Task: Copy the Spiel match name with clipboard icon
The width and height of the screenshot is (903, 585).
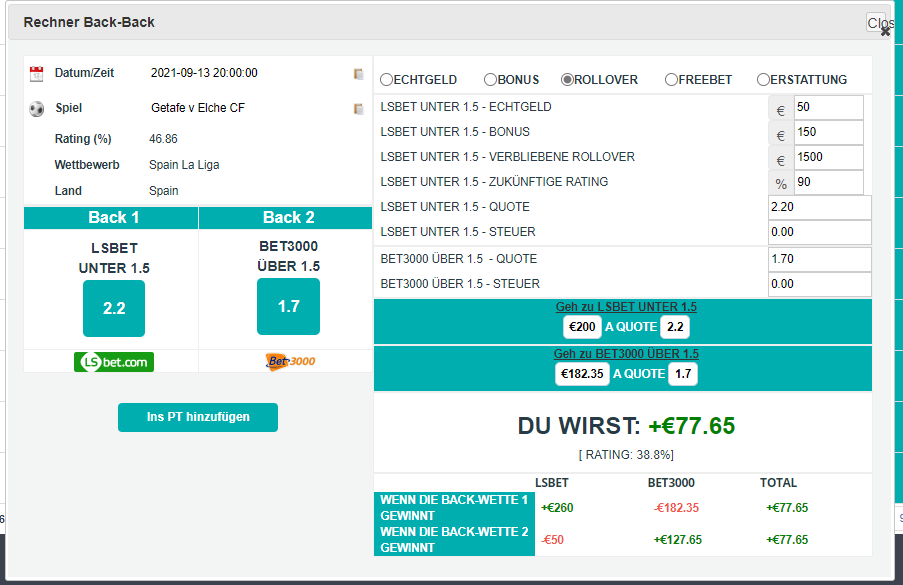Action: coord(358,109)
